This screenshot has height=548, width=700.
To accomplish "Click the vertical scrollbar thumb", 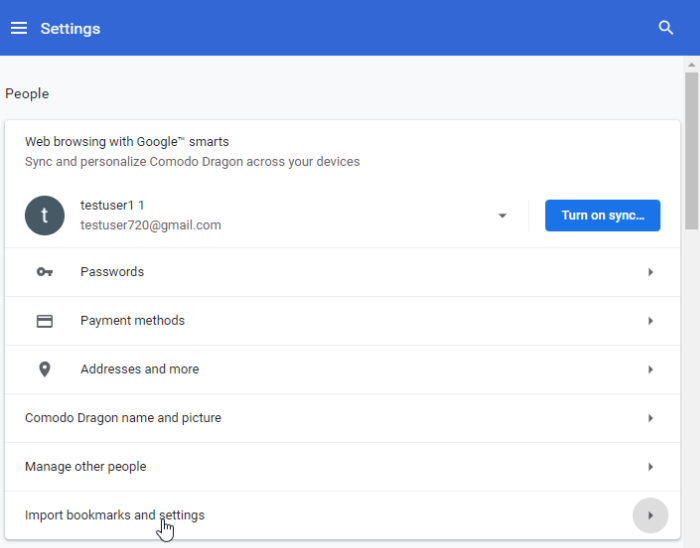I will 692,152.
